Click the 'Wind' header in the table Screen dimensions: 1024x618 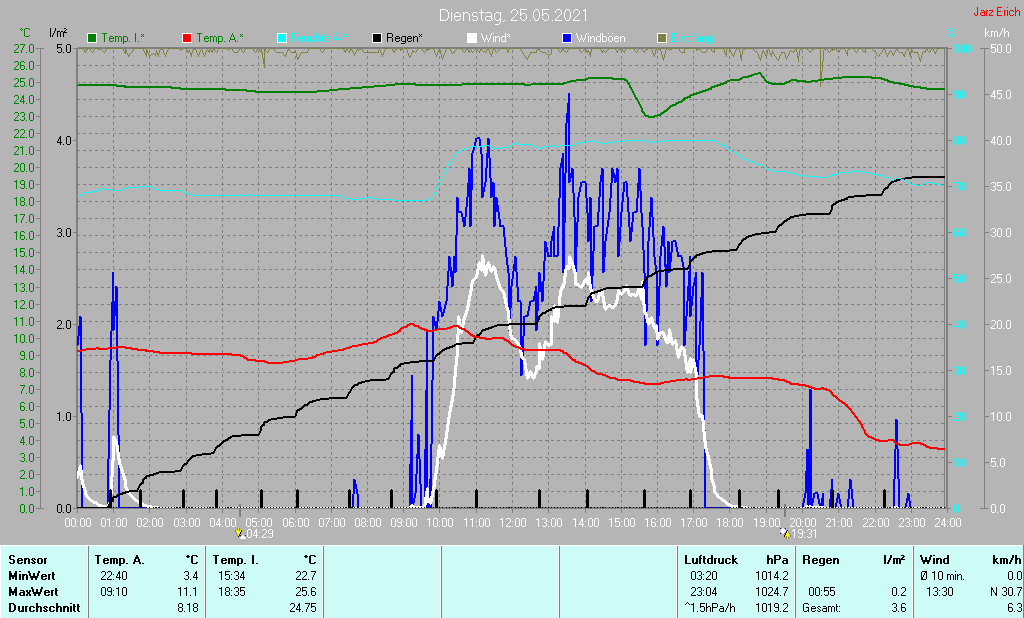coord(935,560)
